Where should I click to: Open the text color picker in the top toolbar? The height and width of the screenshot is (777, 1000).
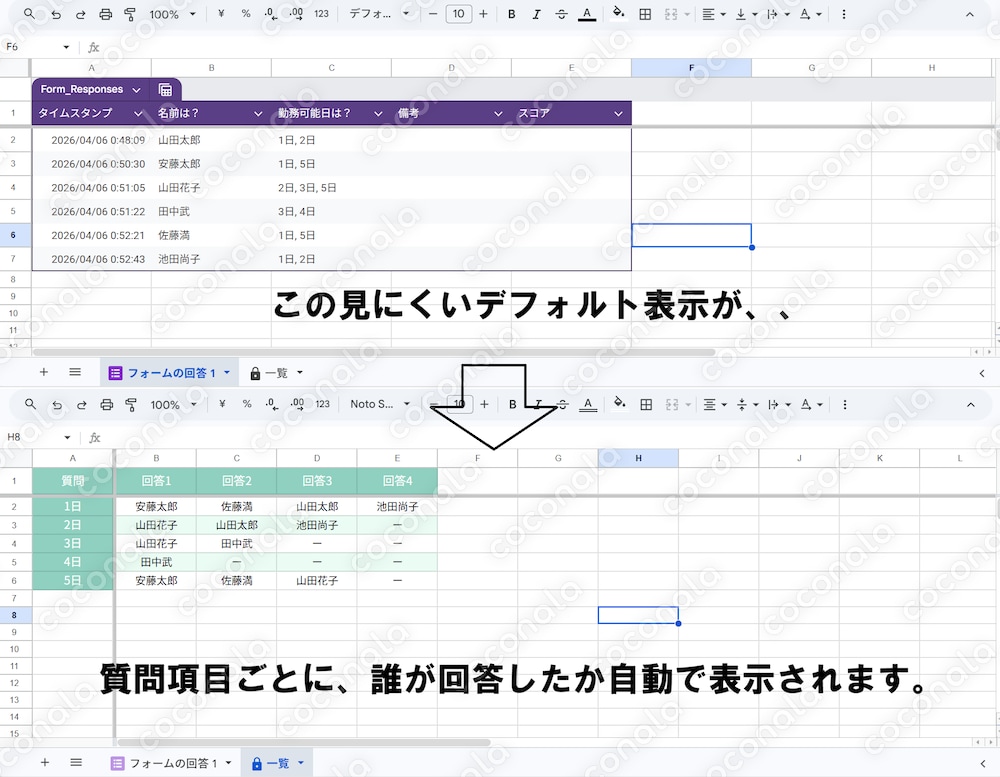point(587,14)
